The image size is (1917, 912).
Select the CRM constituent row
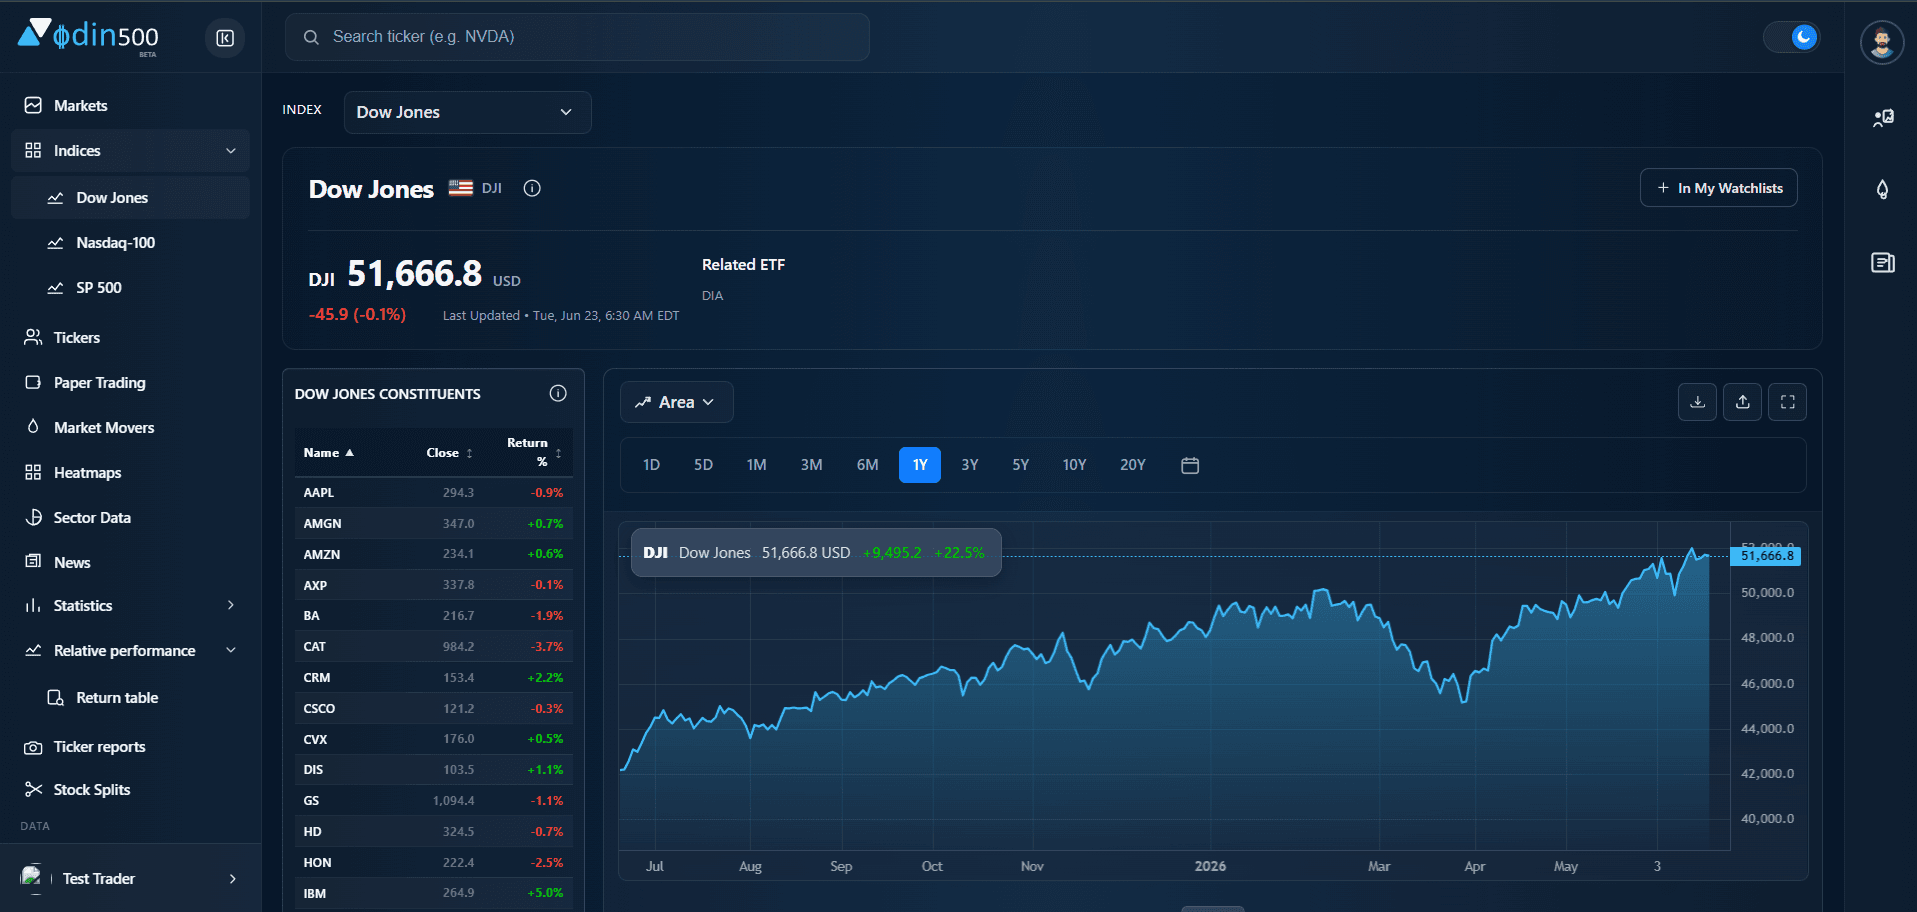434,677
